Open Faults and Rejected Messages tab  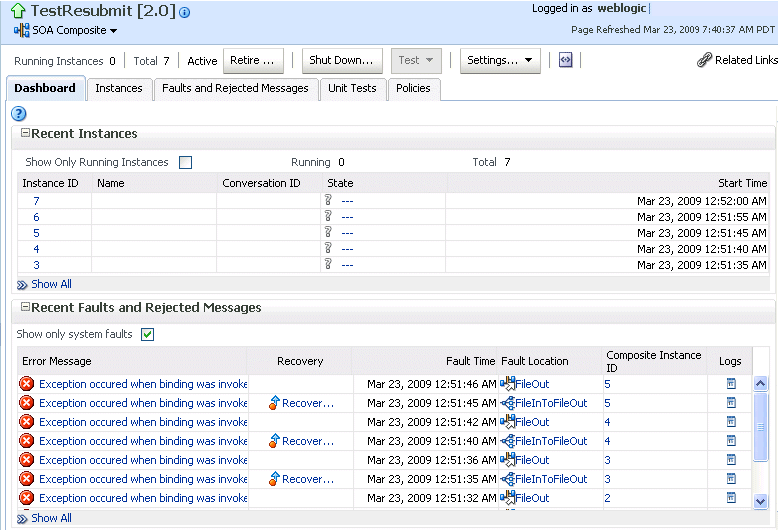(235, 88)
